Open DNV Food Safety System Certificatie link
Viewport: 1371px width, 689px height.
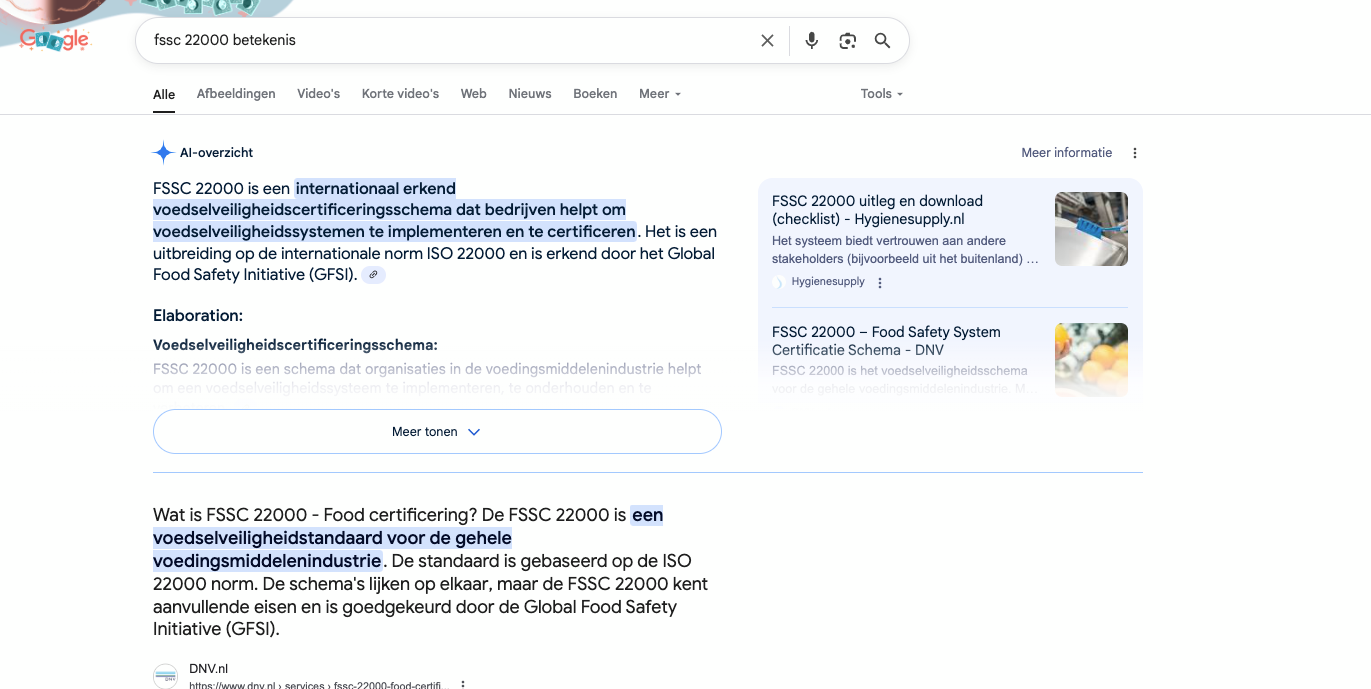coord(886,341)
